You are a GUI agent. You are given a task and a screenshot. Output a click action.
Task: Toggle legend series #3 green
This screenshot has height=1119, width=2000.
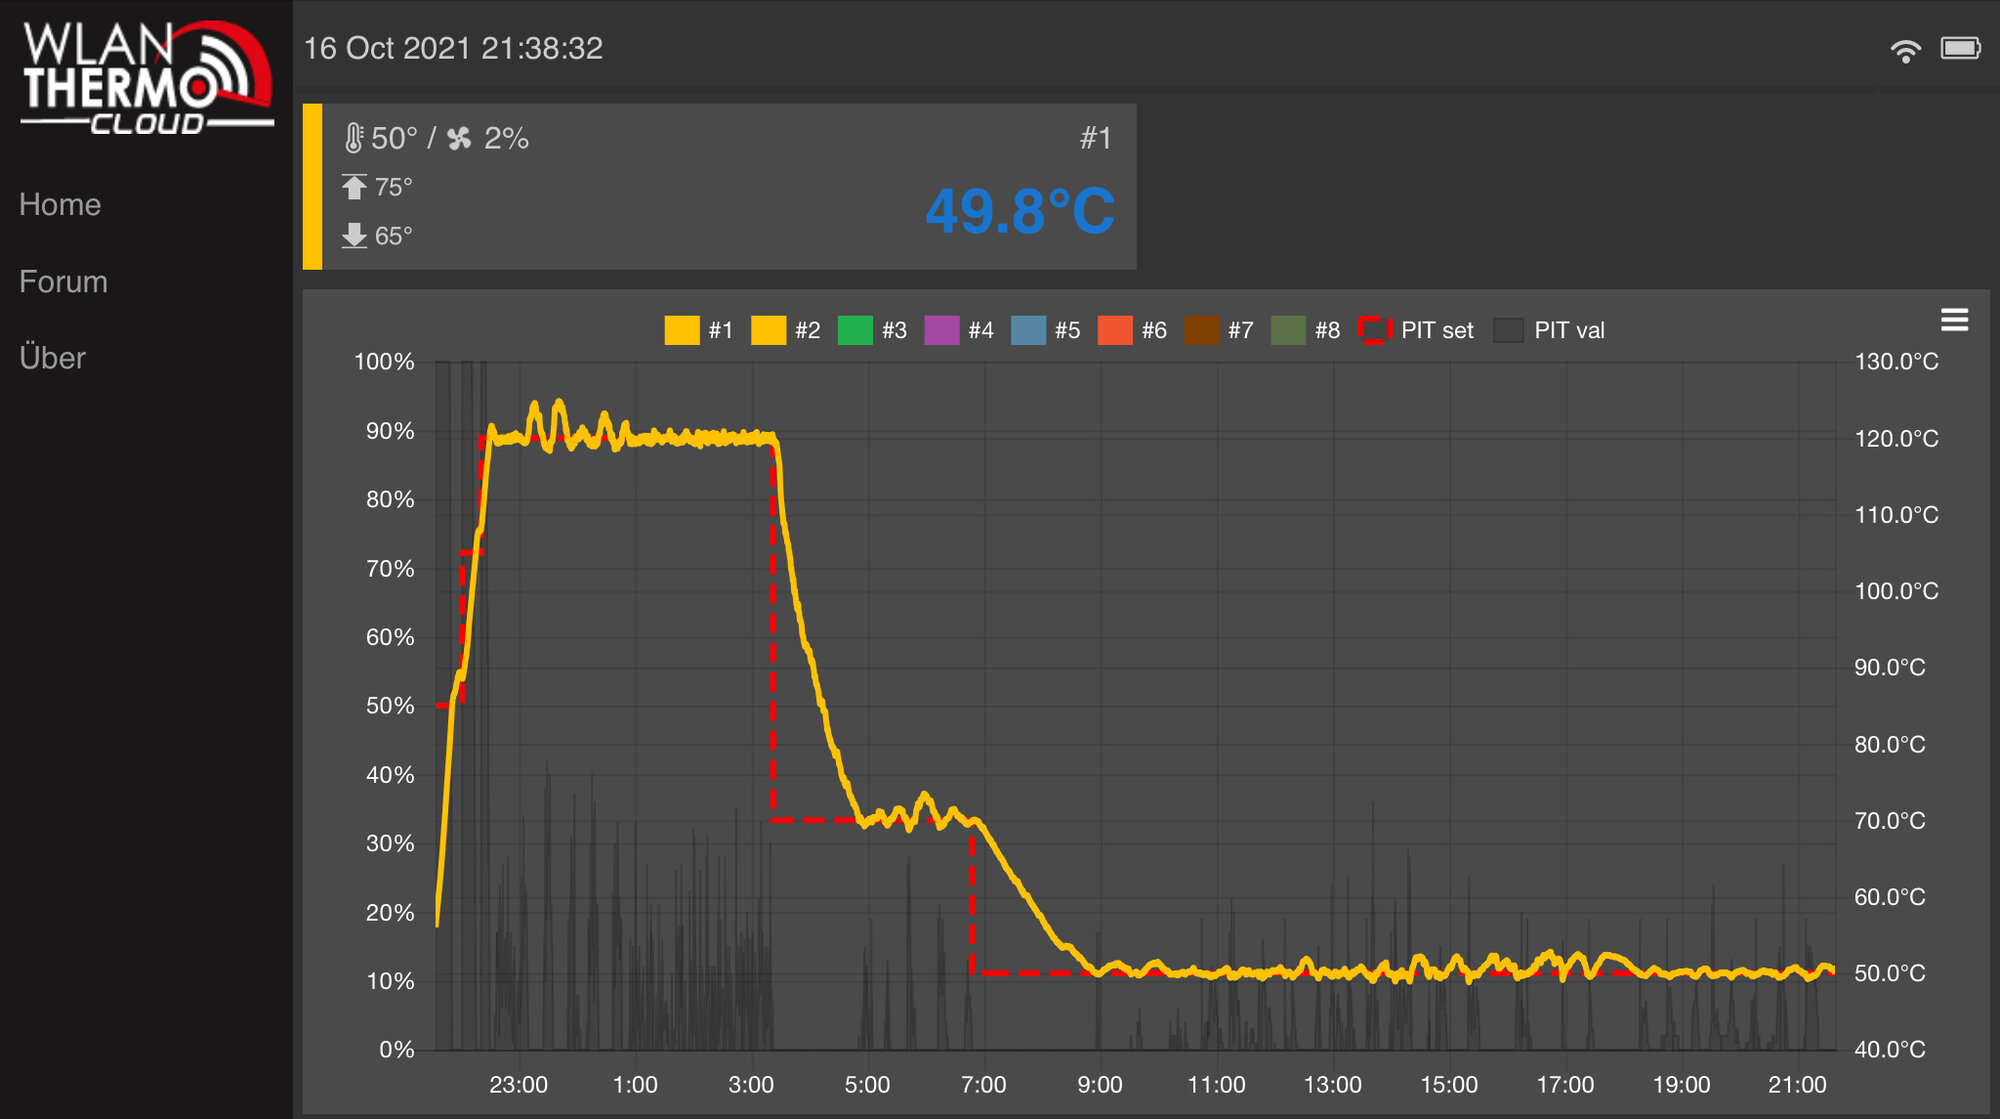click(872, 331)
